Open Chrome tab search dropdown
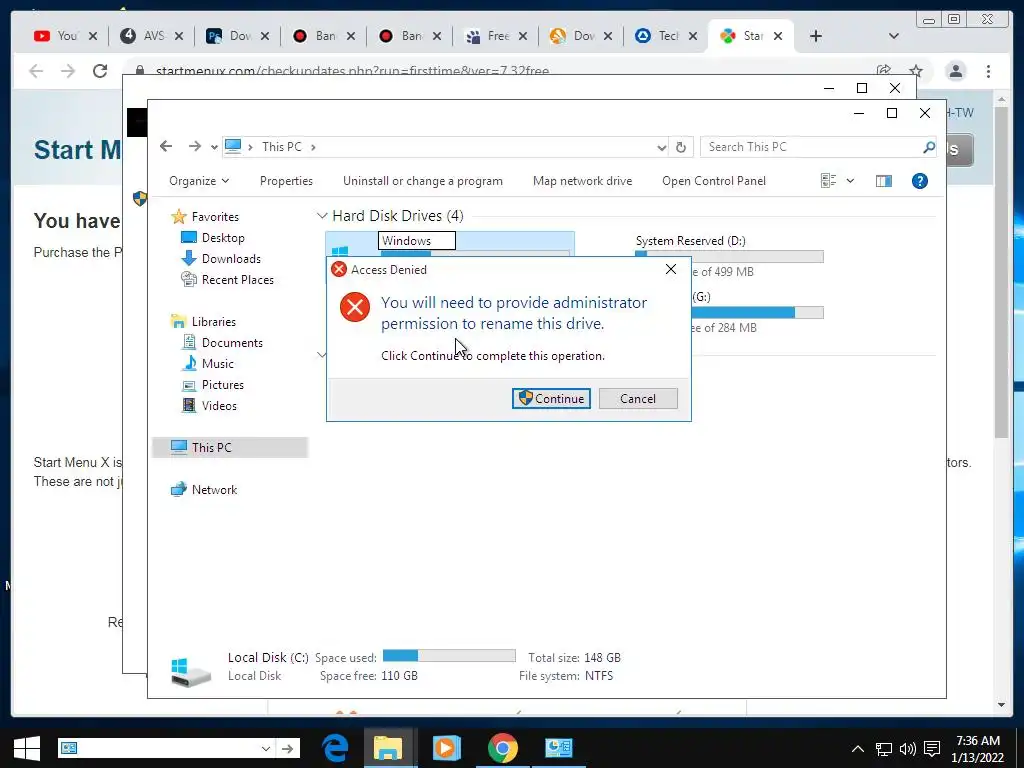This screenshot has width=1024, height=768. click(893, 36)
